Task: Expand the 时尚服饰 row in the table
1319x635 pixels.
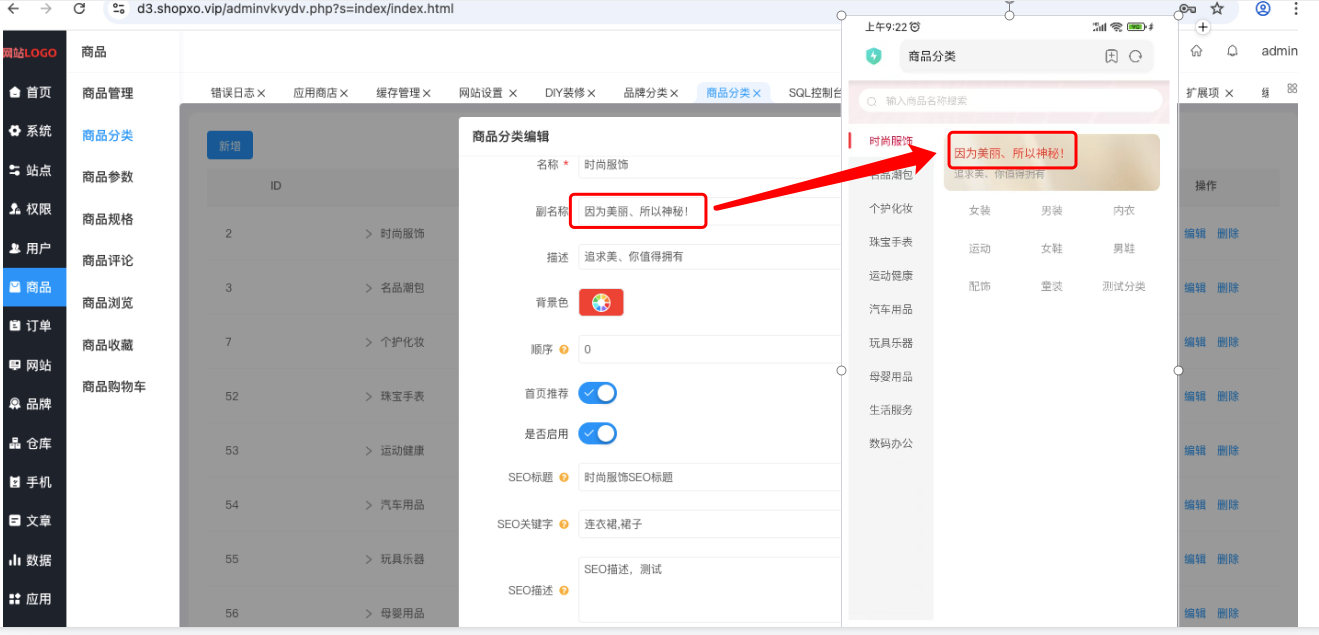Action: (368, 234)
